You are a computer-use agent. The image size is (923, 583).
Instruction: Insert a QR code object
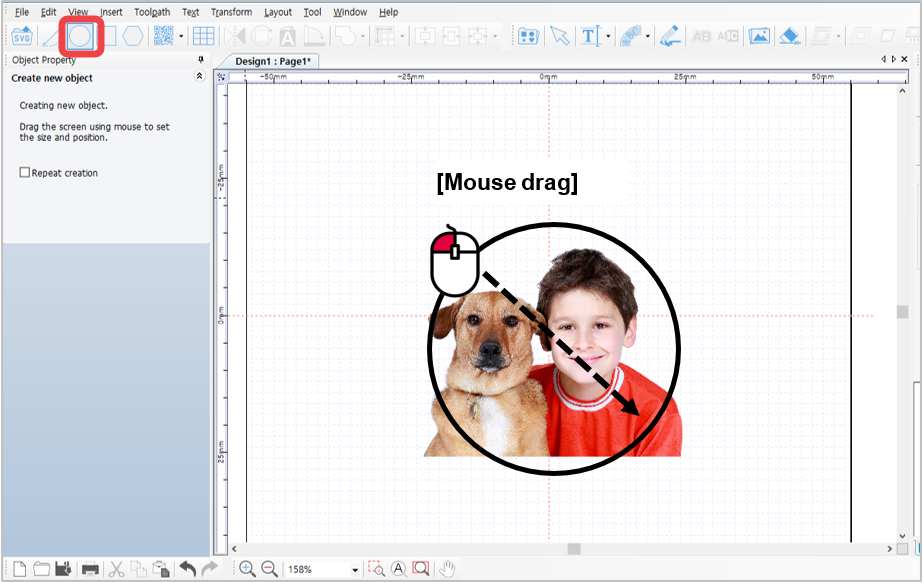[163, 36]
